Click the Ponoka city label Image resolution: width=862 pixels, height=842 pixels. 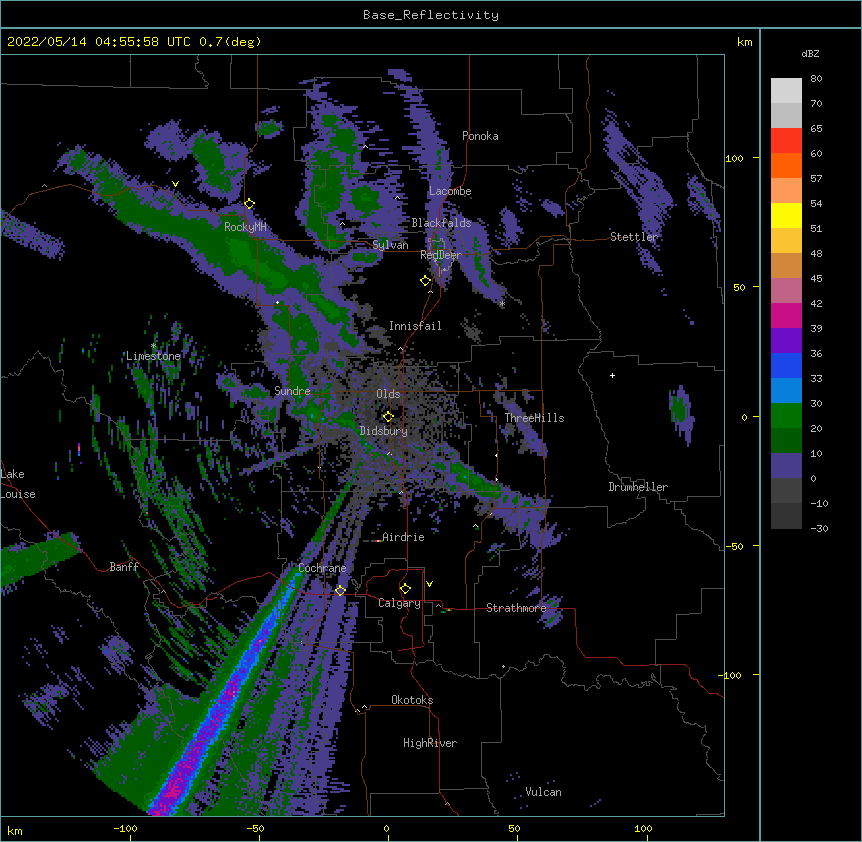point(480,136)
